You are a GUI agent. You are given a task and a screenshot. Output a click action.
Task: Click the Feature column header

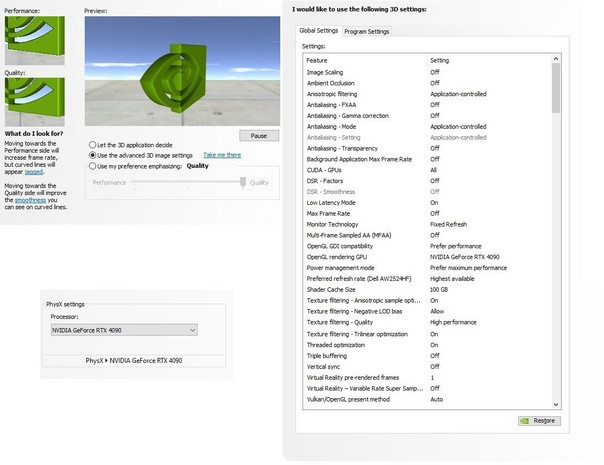coord(317,60)
